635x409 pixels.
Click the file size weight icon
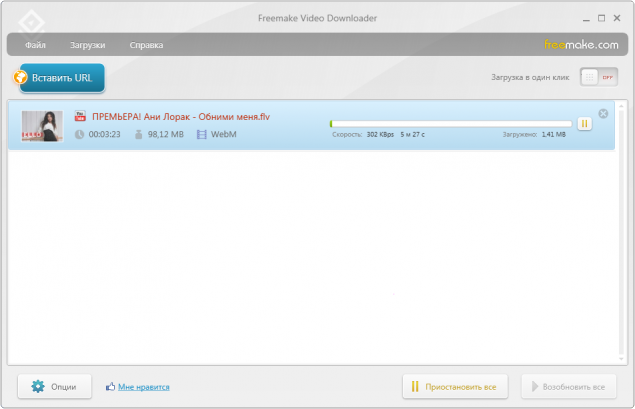pyautogui.click(x=139, y=134)
